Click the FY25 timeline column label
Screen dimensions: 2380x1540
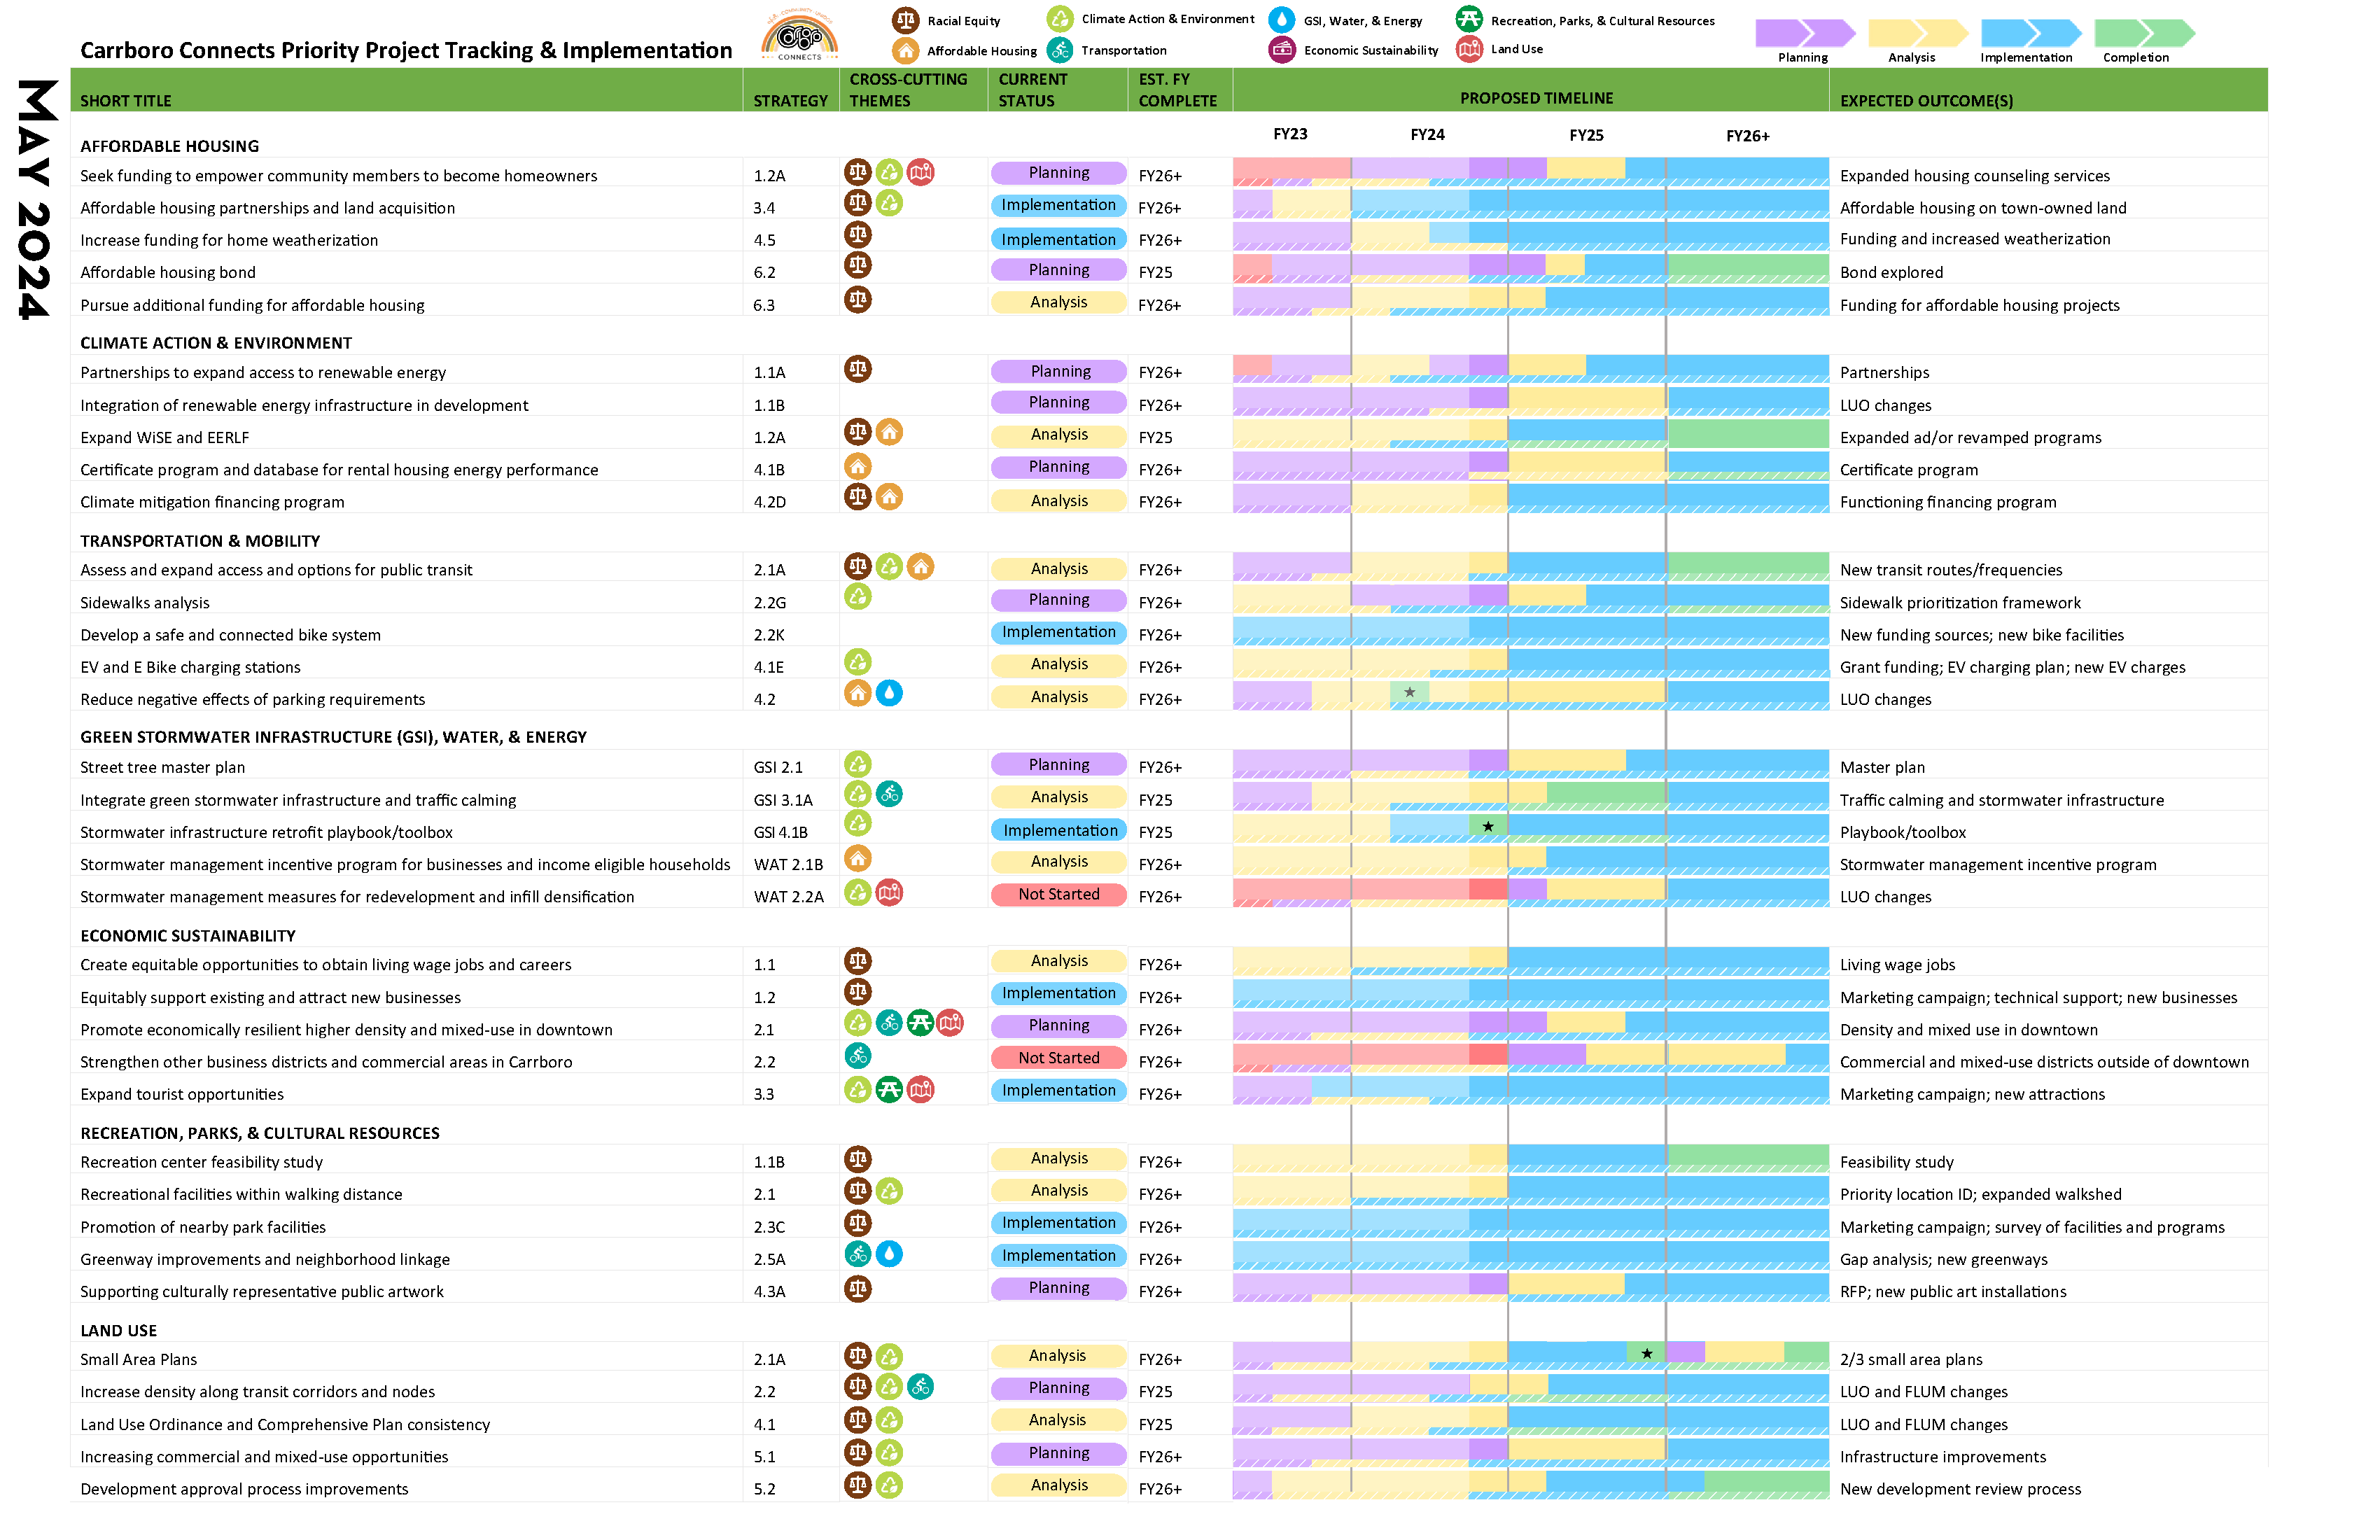coord(1586,135)
